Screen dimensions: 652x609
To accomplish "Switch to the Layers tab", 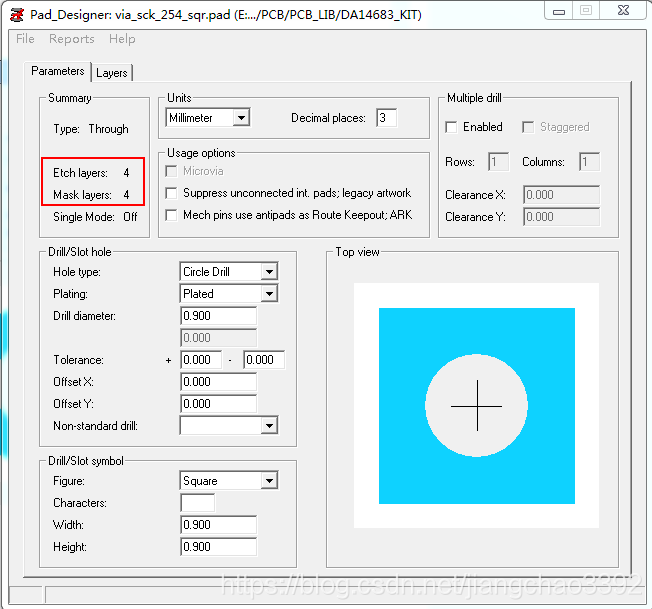I will coord(112,73).
